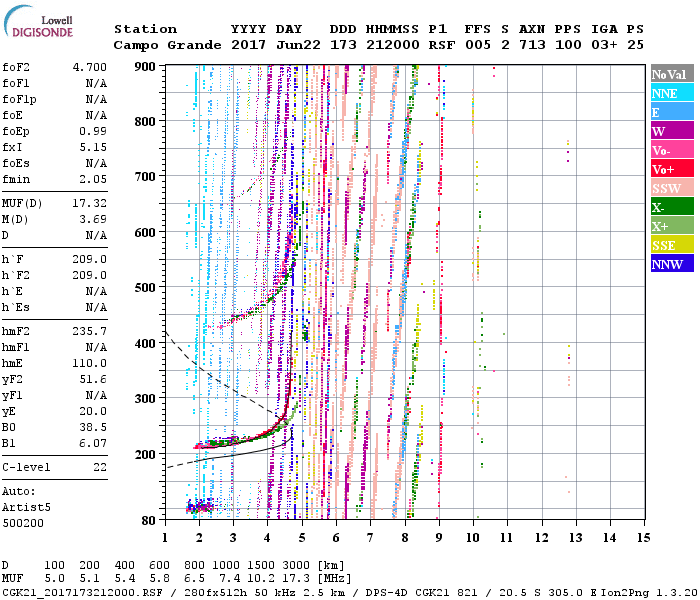This screenshot has width=700, height=600.
Task: Click the 5 MHz frequency axis tick
Action: [302, 538]
